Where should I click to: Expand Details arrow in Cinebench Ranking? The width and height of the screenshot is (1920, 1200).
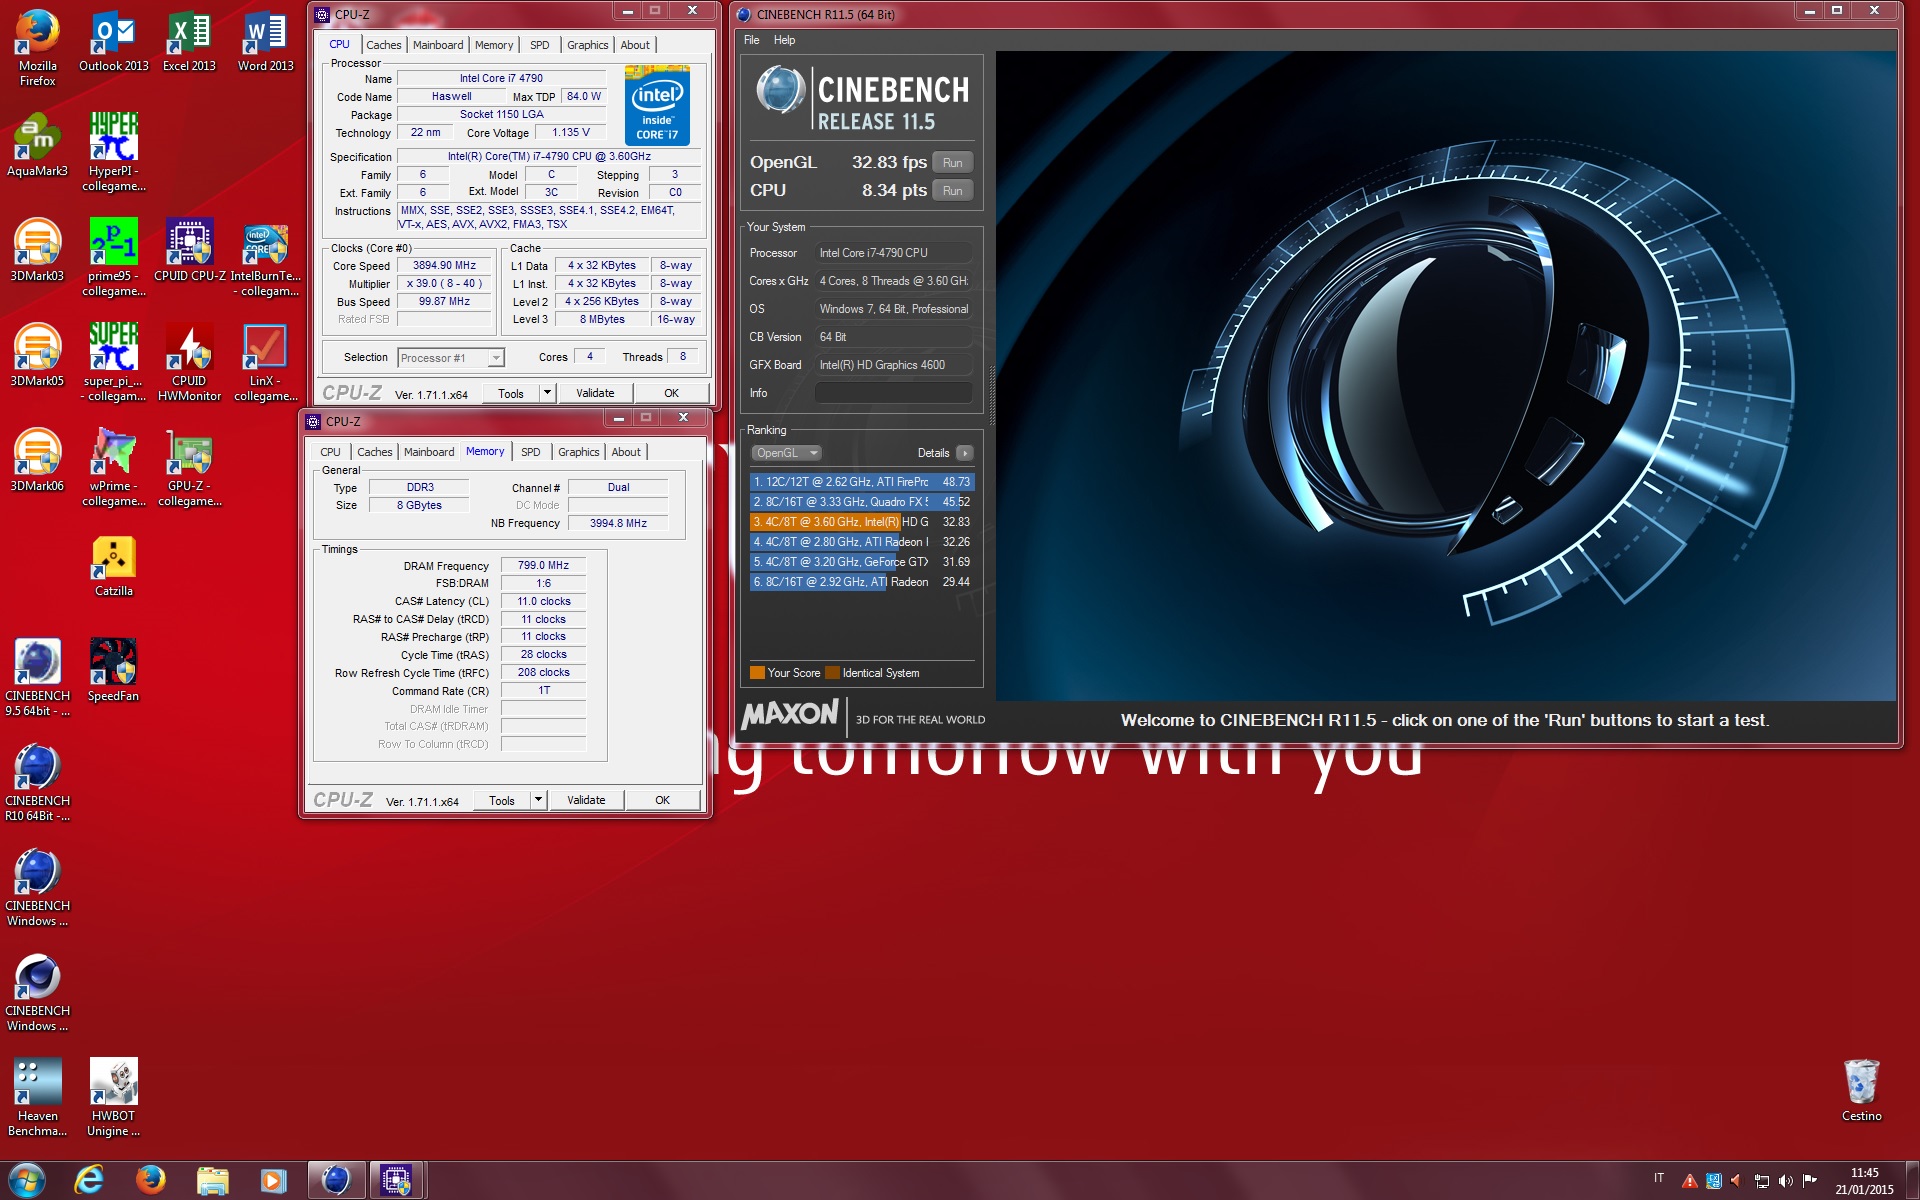964,453
